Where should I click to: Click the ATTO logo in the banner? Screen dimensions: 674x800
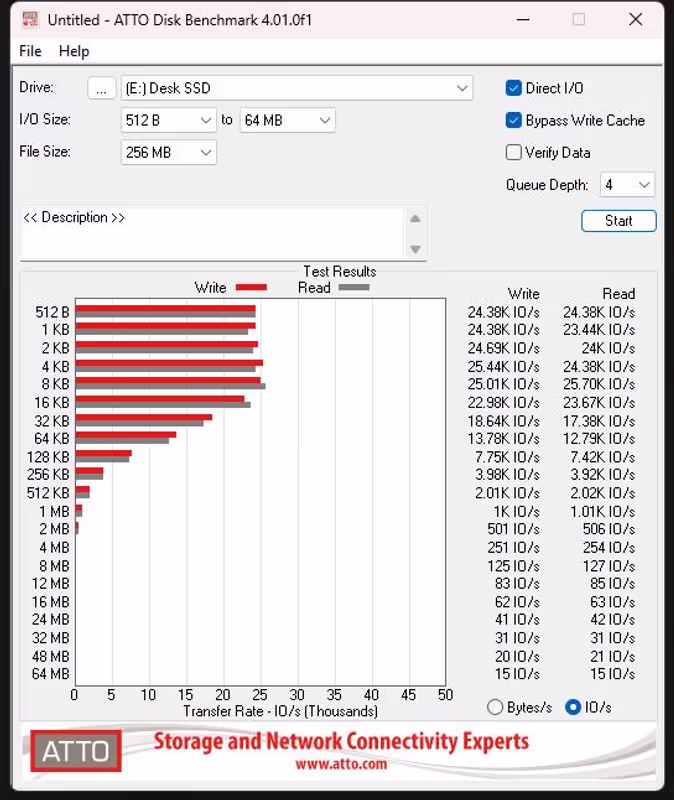tap(76, 751)
